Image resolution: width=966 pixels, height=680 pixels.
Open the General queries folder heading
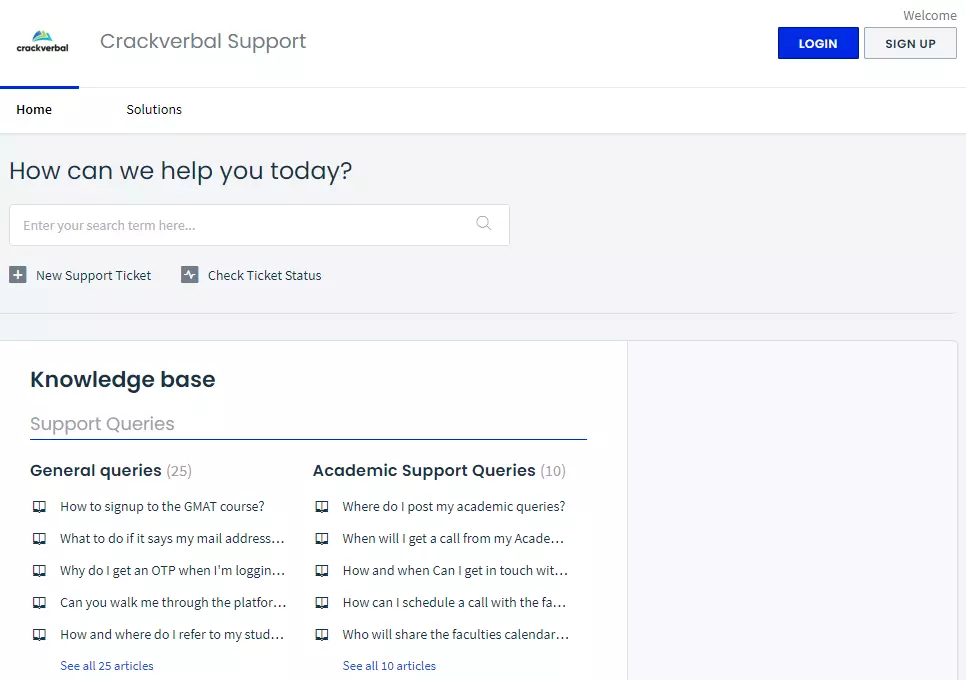[x=95, y=471]
